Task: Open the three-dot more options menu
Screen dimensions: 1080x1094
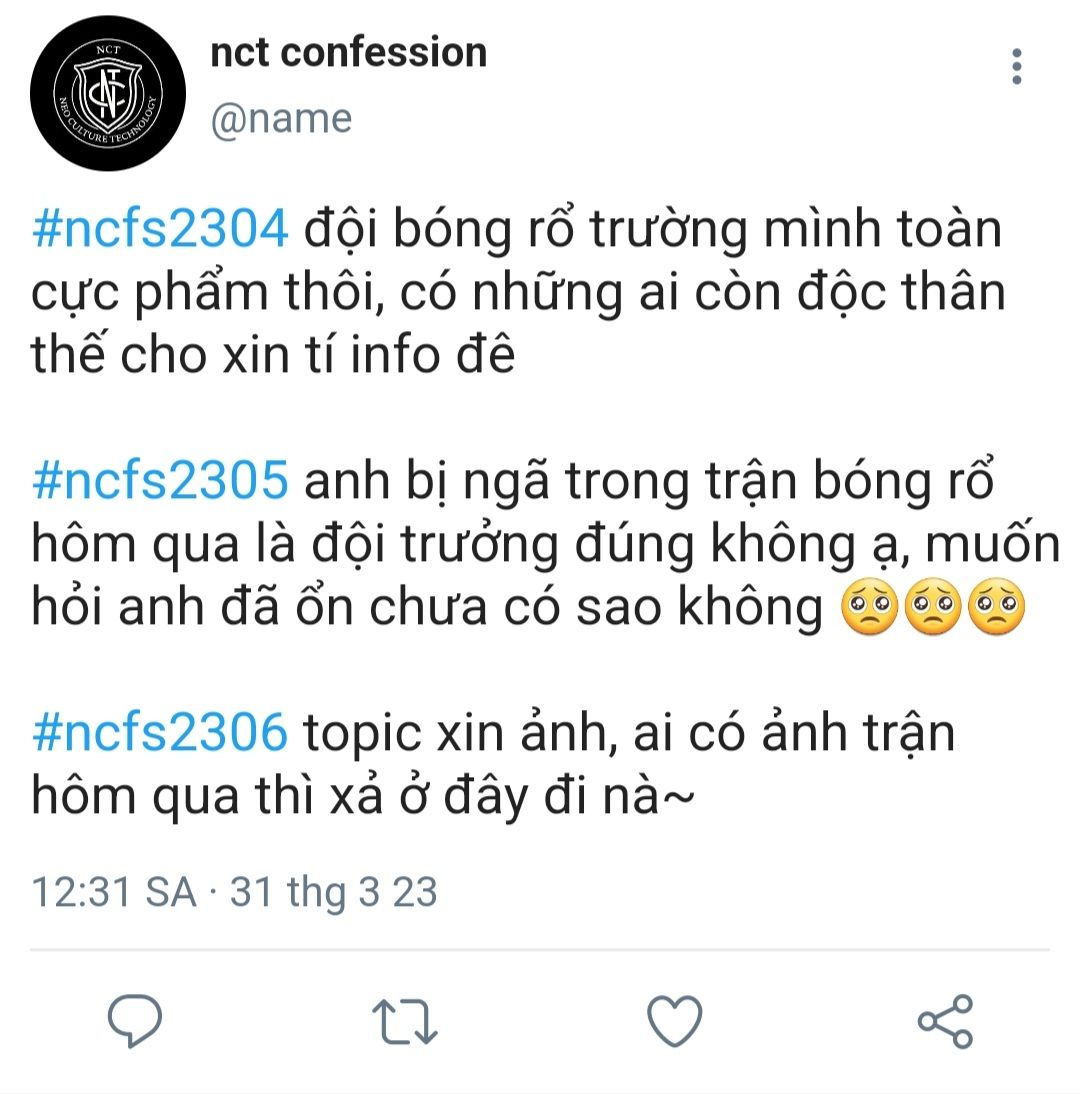Action: click(1017, 67)
